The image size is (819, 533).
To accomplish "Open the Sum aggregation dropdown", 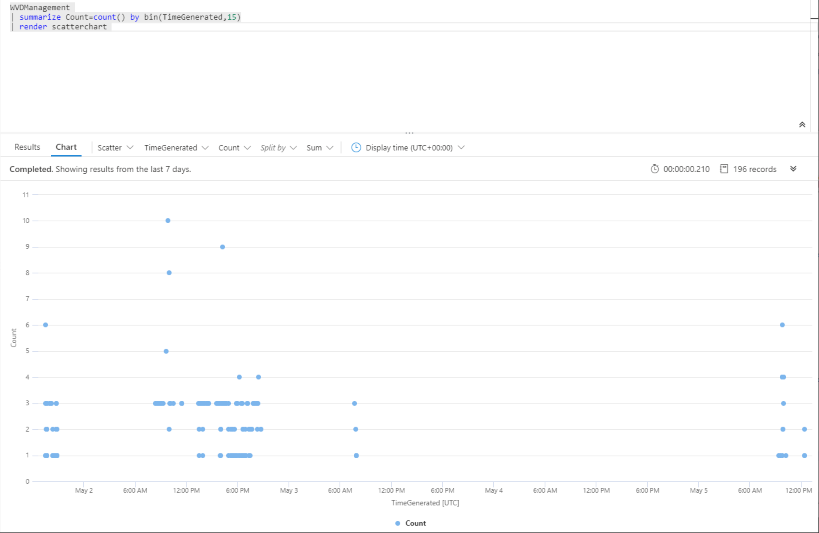I will (320, 148).
